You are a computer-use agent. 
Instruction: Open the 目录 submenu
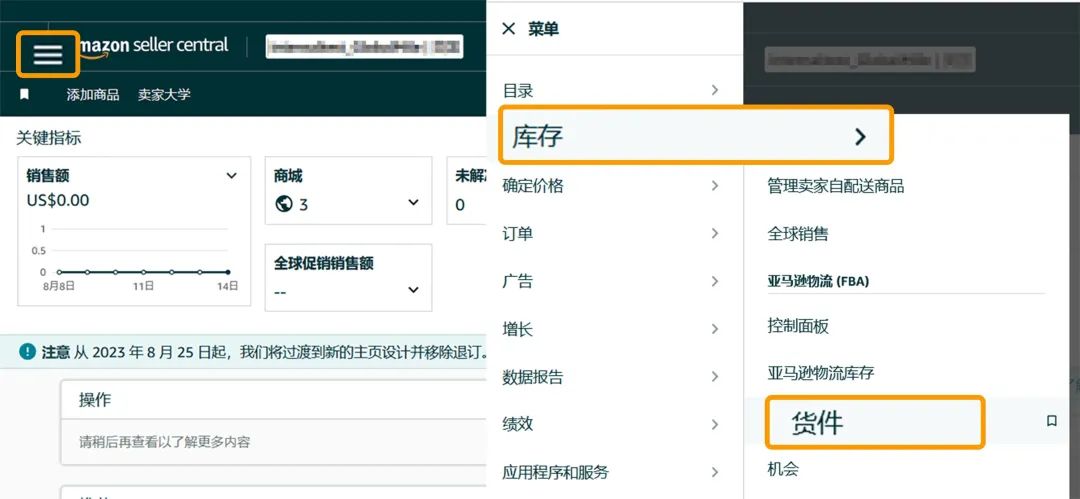tap(612, 90)
